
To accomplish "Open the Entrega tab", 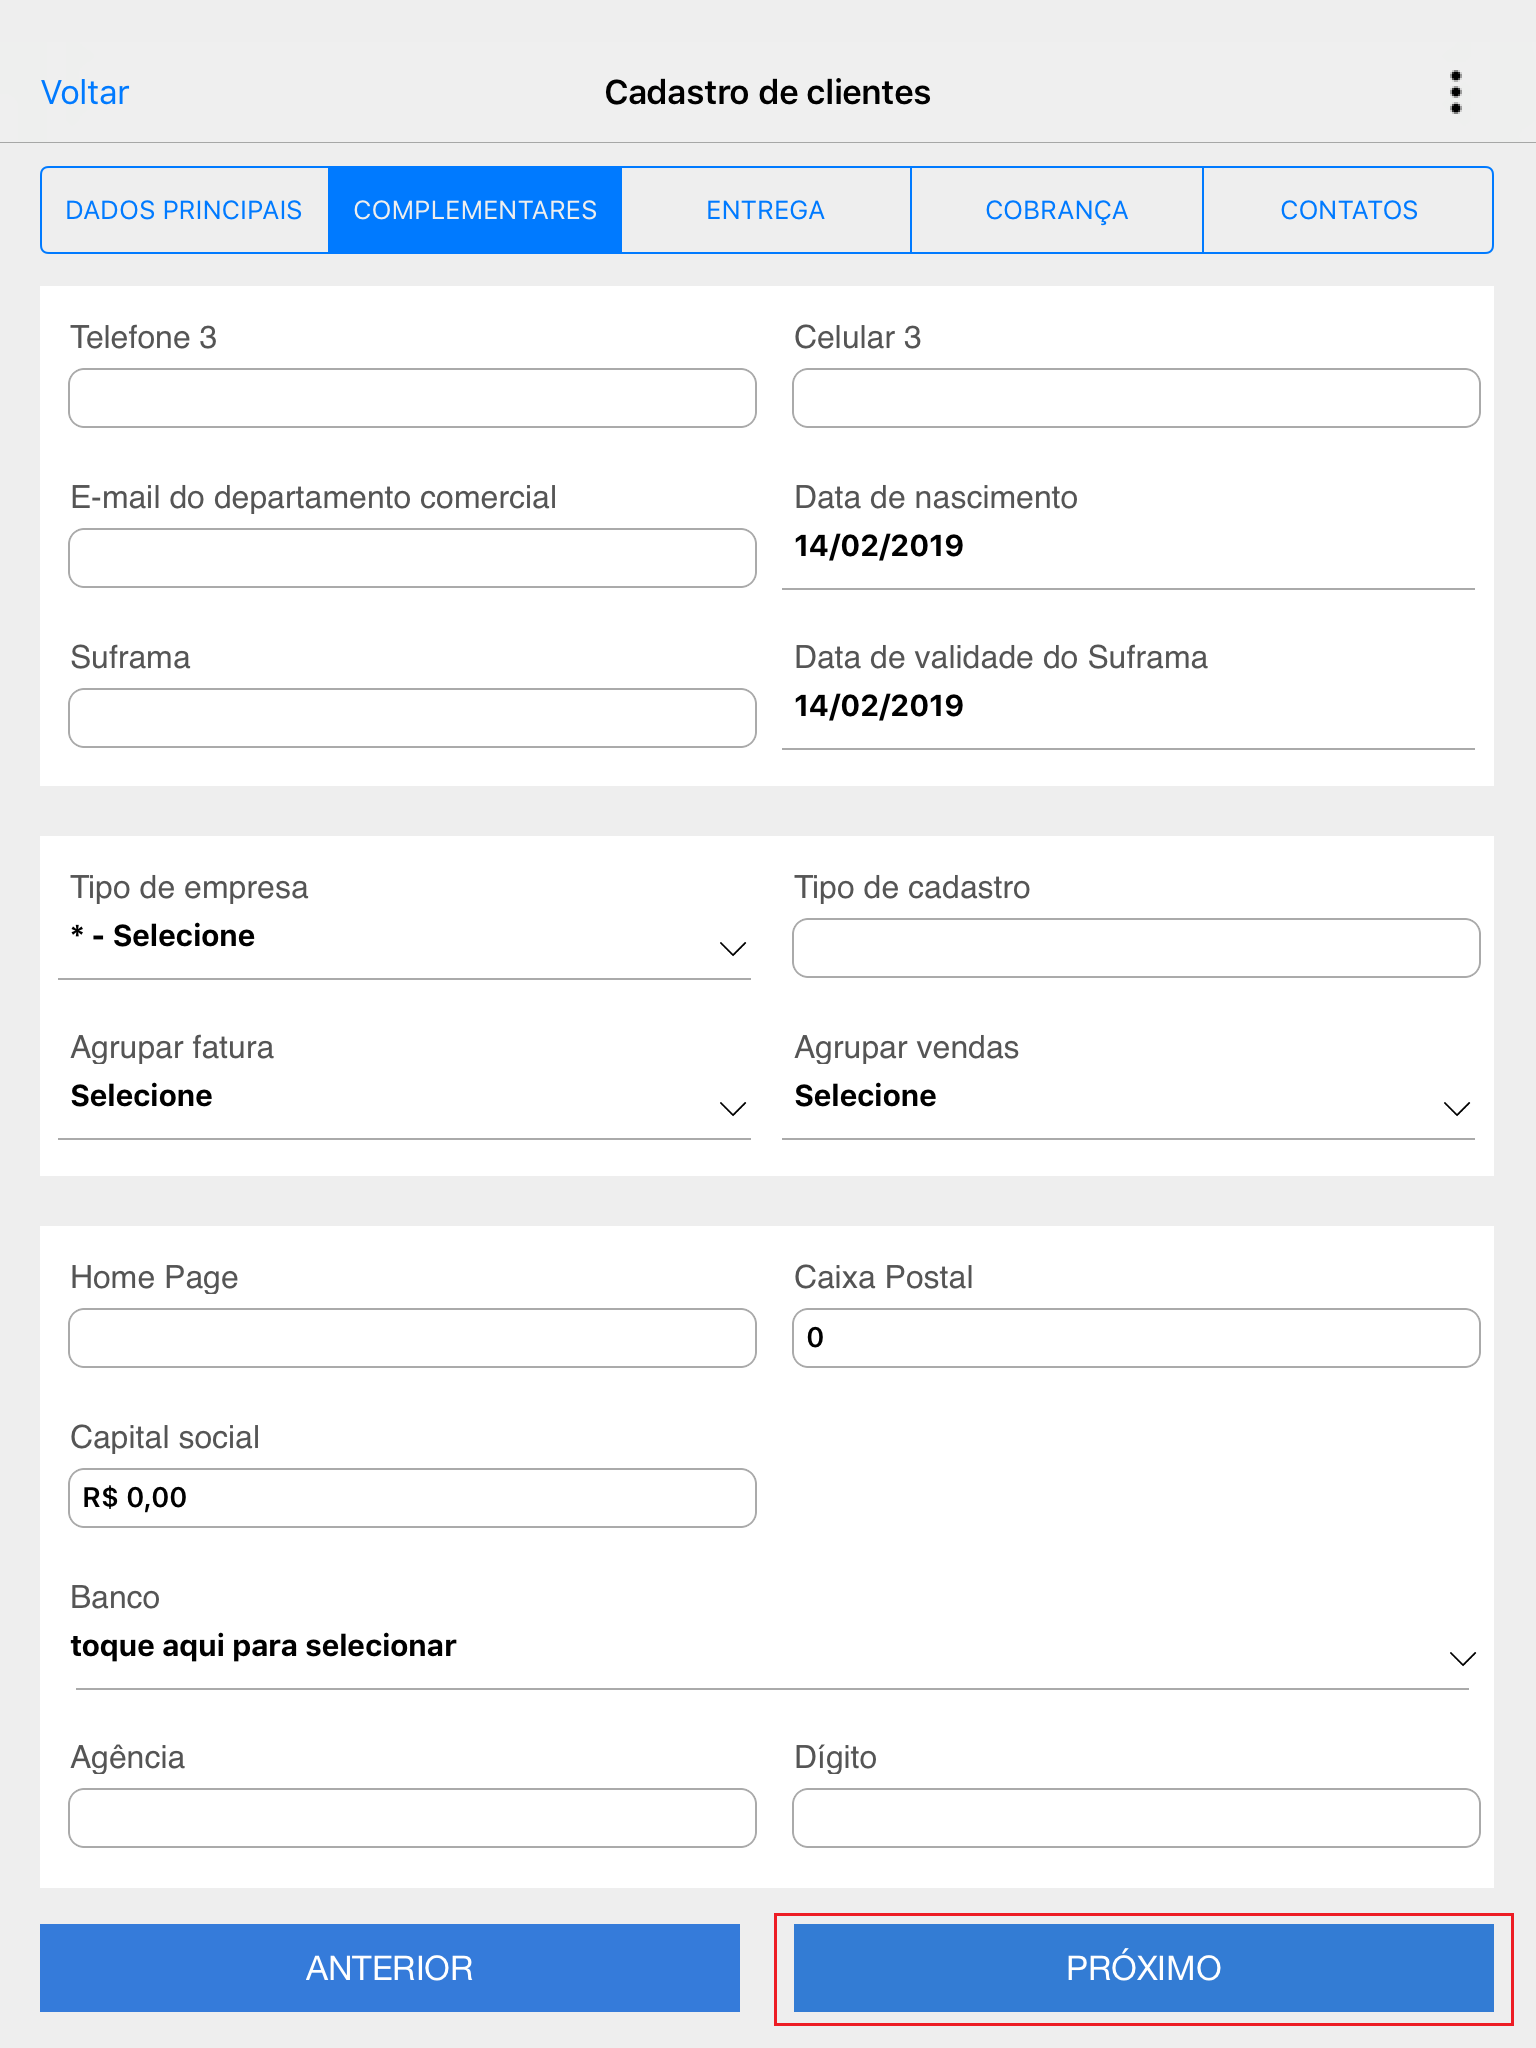I will (x=765, y=210).
